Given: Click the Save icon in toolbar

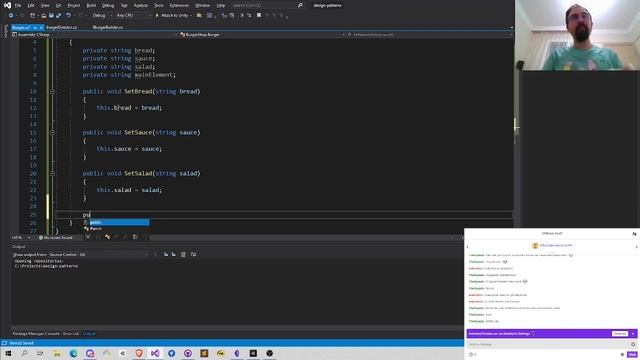Looking at the screenshot, I should [x=51, y=16].
